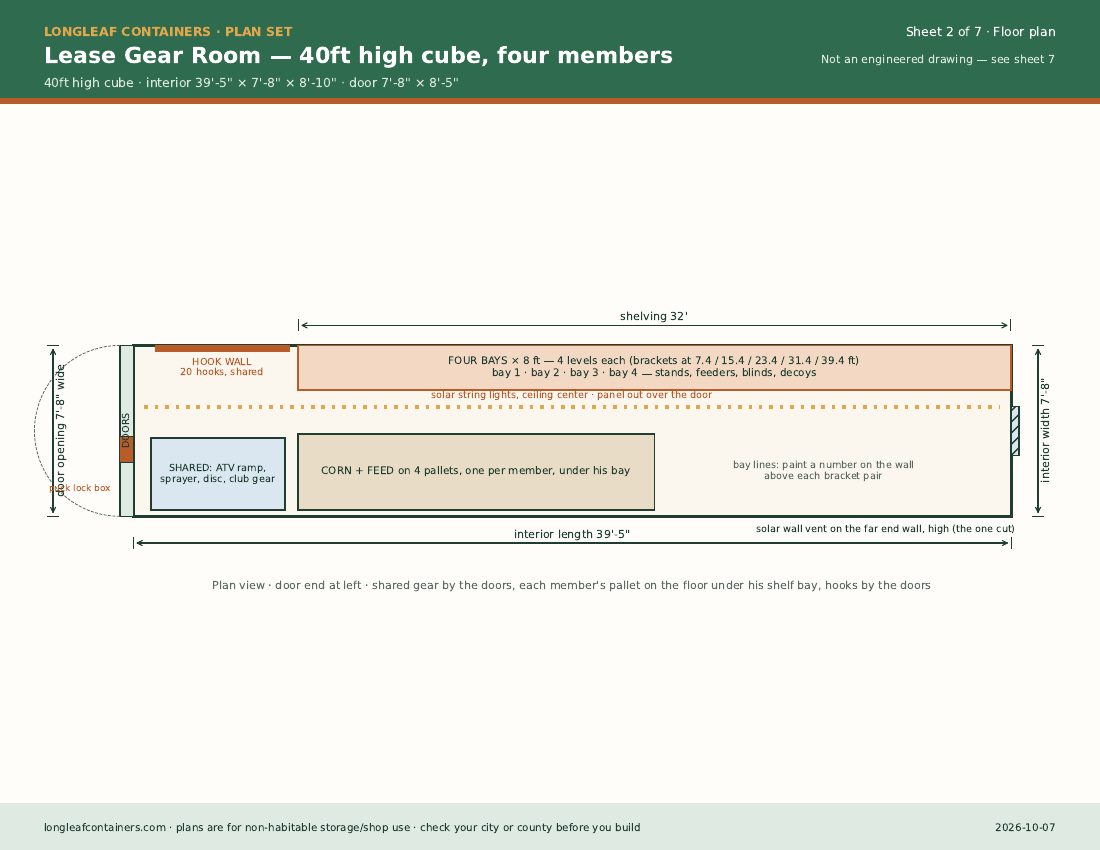The width and height of the screenshot is (1100, 850).
Task: Click the 'CORN + FEED on 4 pallets' box
Action: click(x=476, y=472)
